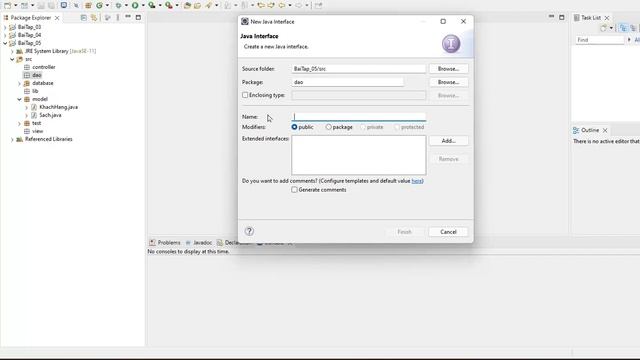Click the help question mark in dialog
The width and height of the screenshot is (640, 360).
(x=249, y=231)
